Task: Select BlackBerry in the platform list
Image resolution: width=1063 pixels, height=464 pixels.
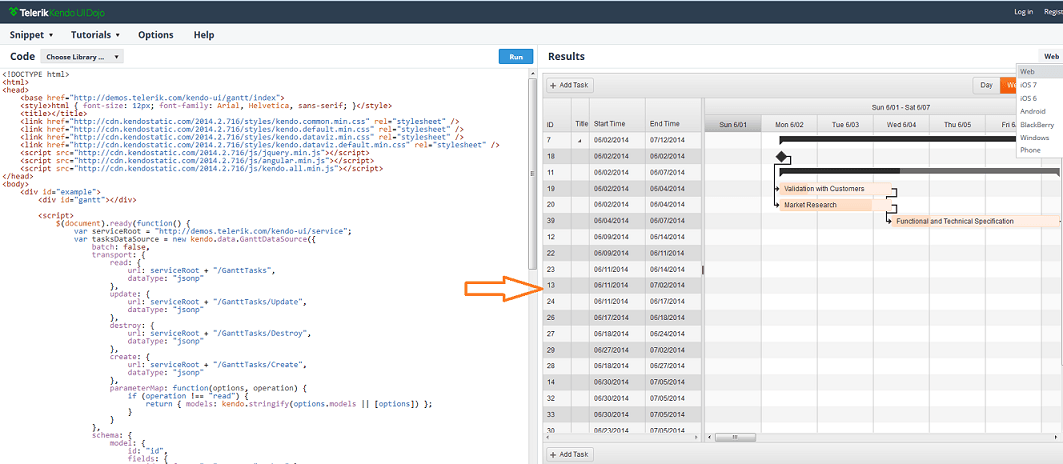Action: click(1039, 125)
